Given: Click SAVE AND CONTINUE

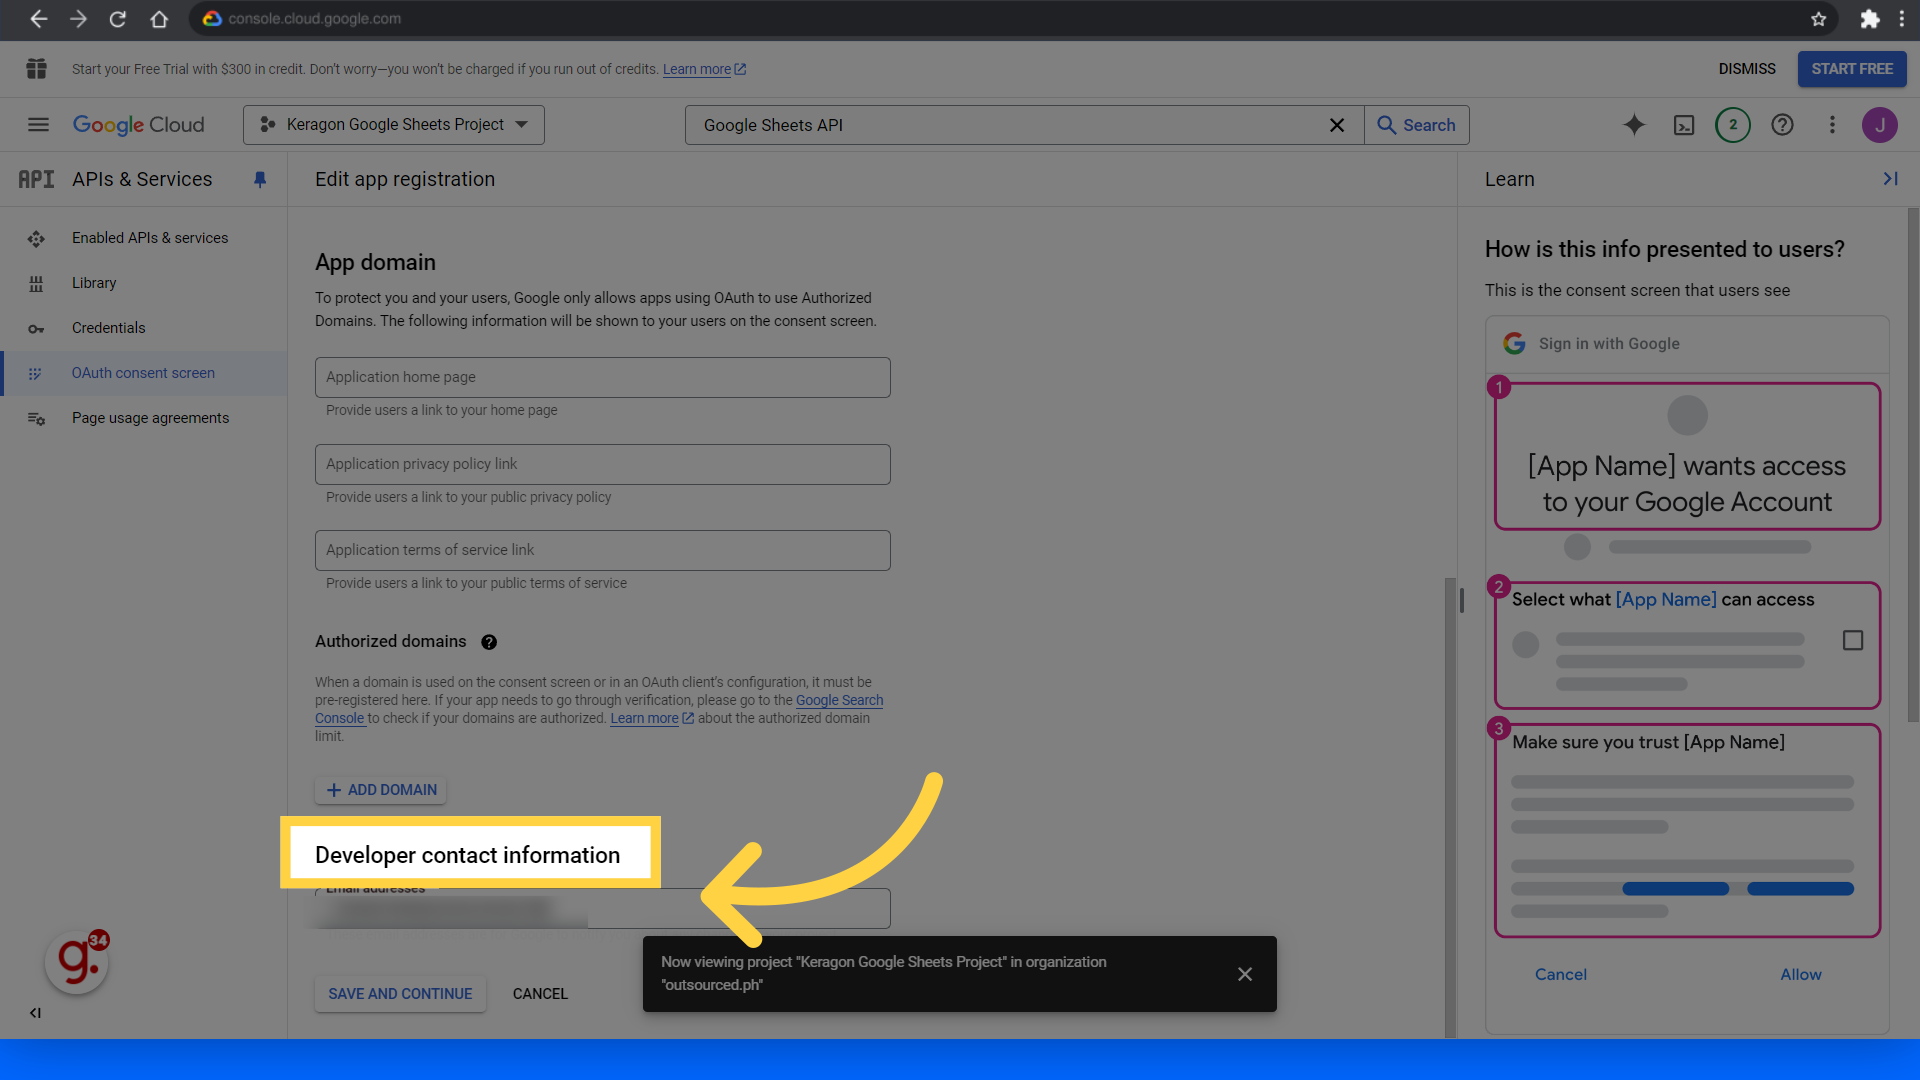Looking at the screenshot, I should pyautogui.click(x=400, y=994).
